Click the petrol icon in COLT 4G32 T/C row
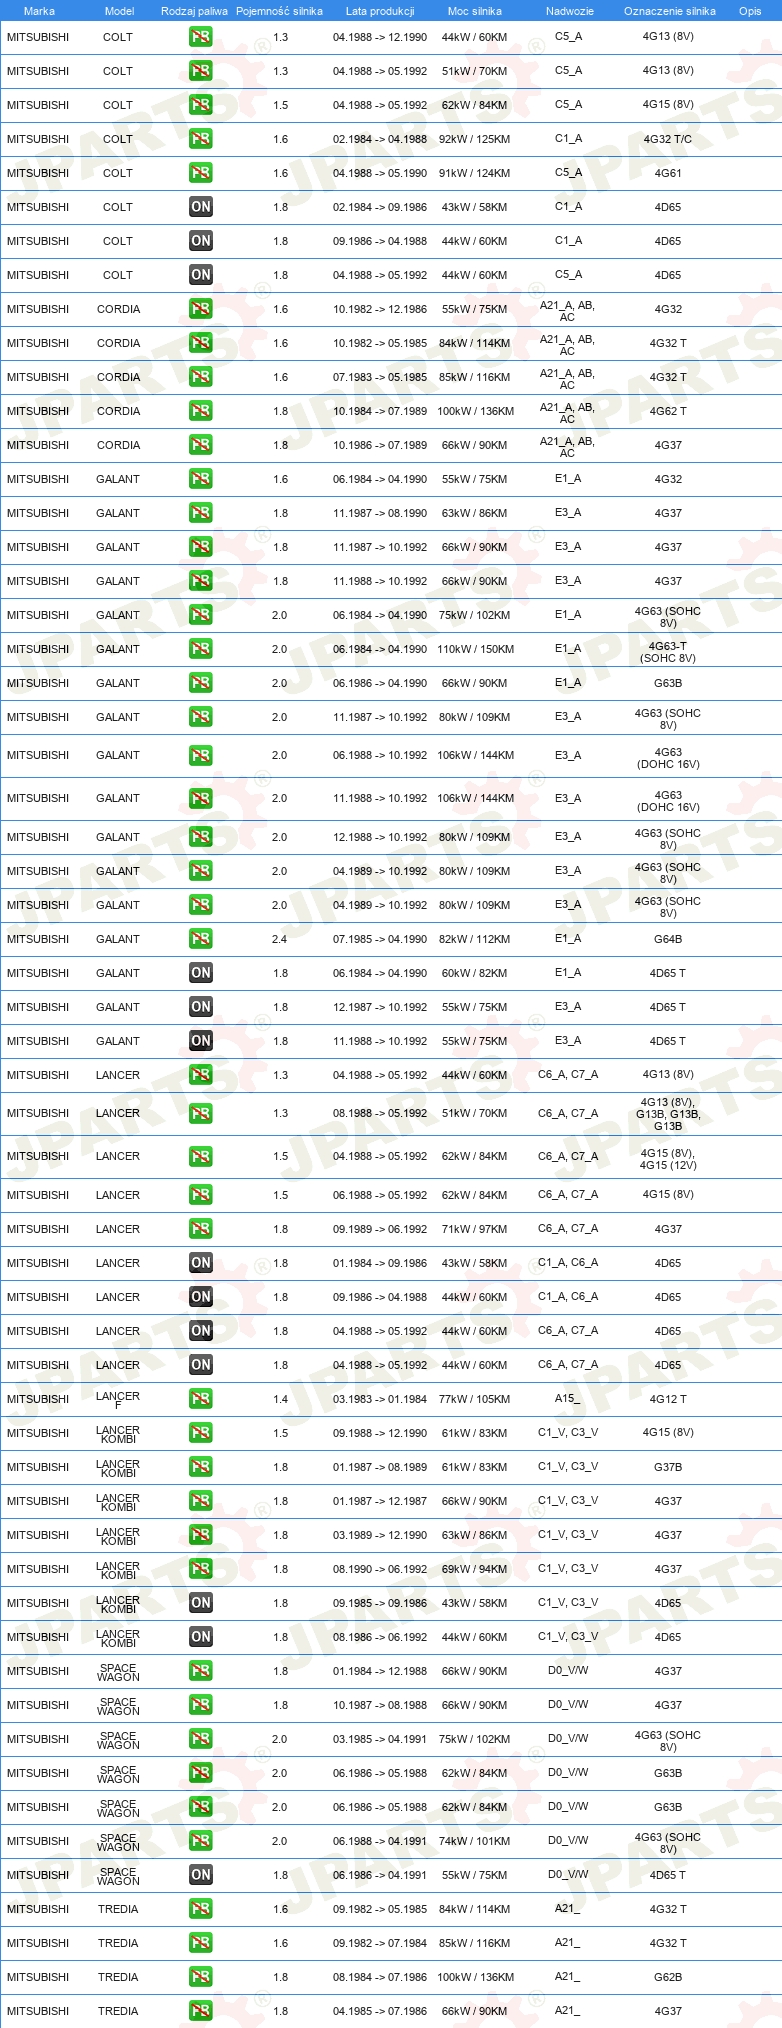The height and width of the screenshot is (2028, 782). [x=201, y=139]
